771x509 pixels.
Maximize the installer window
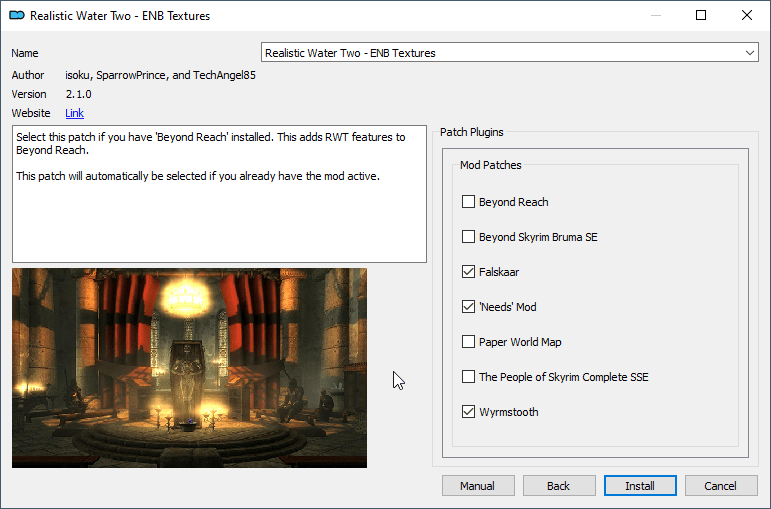(701, 15)
